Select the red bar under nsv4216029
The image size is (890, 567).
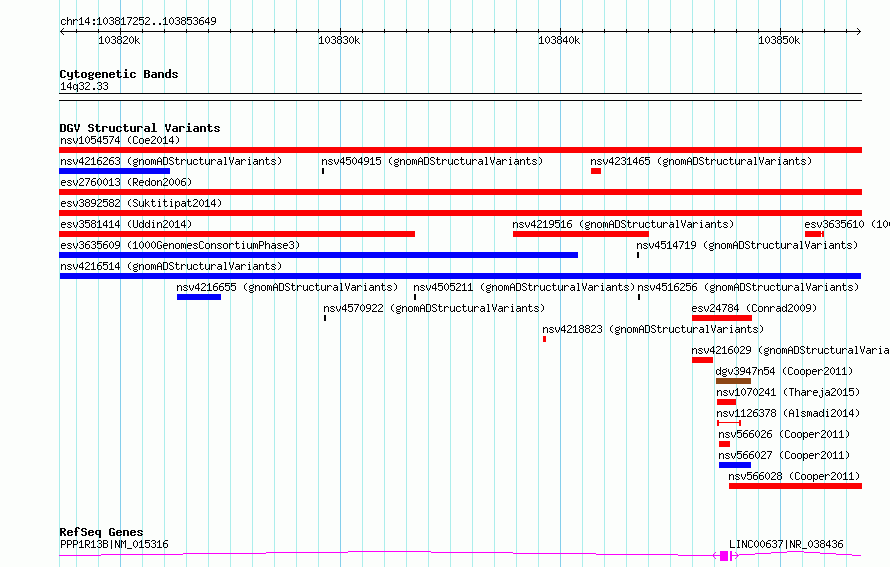tap(703, 360)
